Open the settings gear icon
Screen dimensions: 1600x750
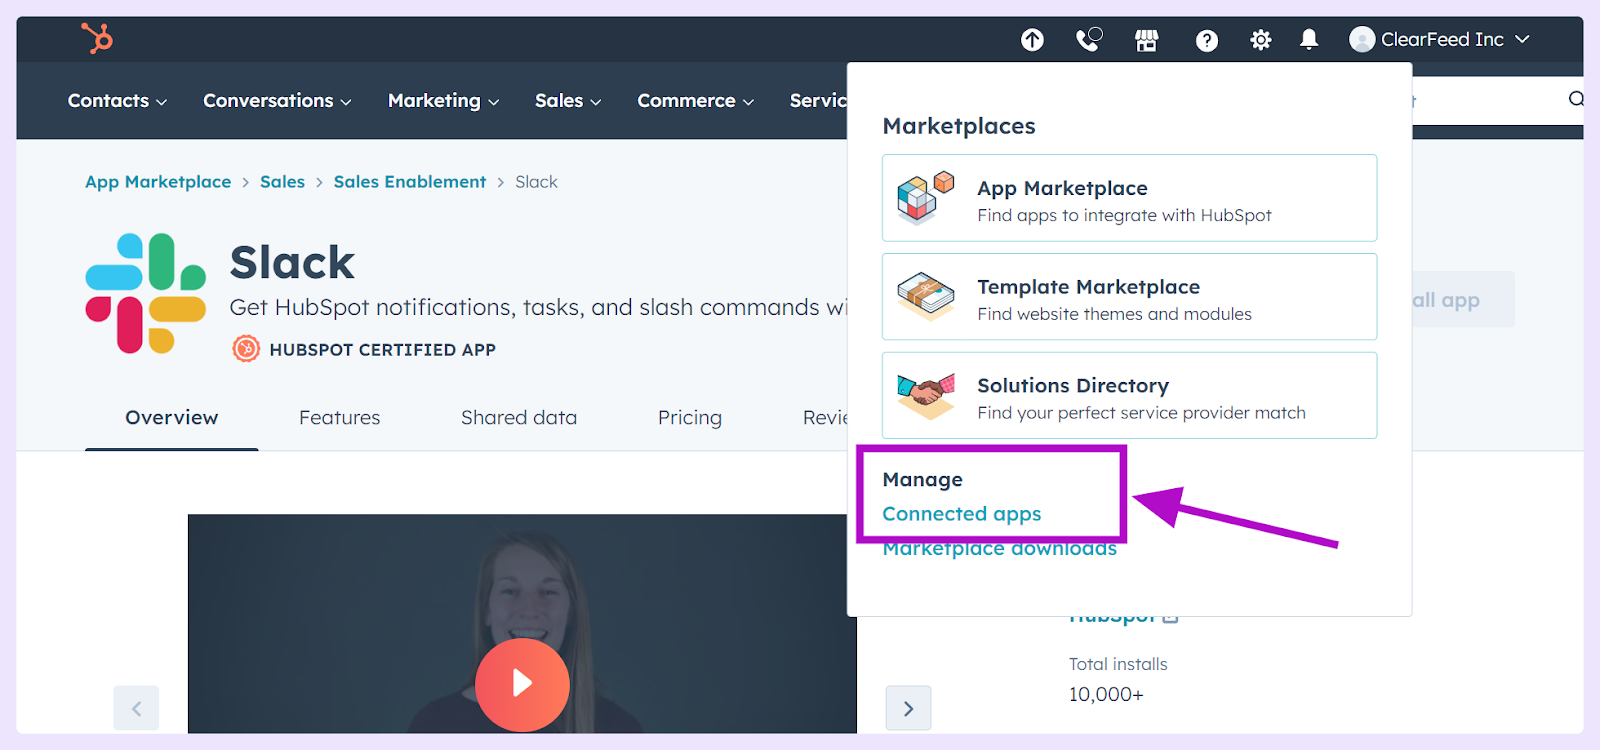click(x=1261, y=40)
